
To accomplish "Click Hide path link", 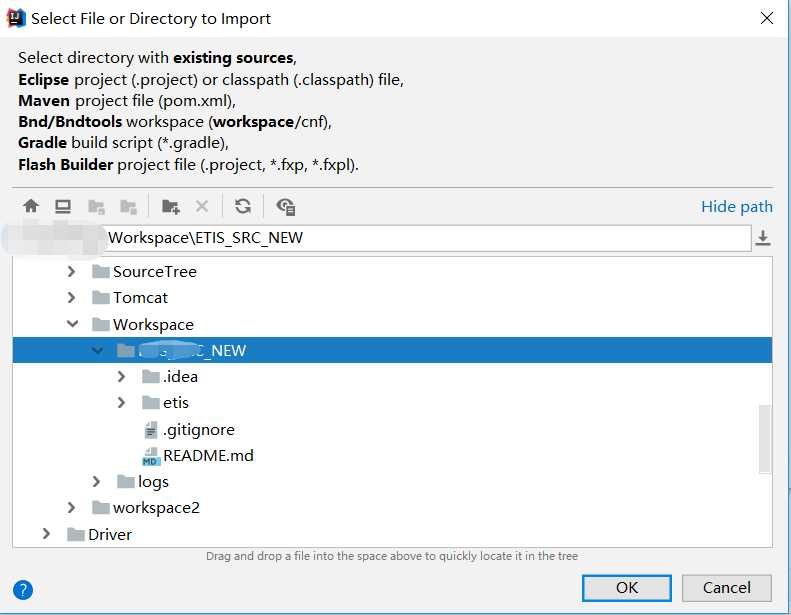I will coord(737,207).
